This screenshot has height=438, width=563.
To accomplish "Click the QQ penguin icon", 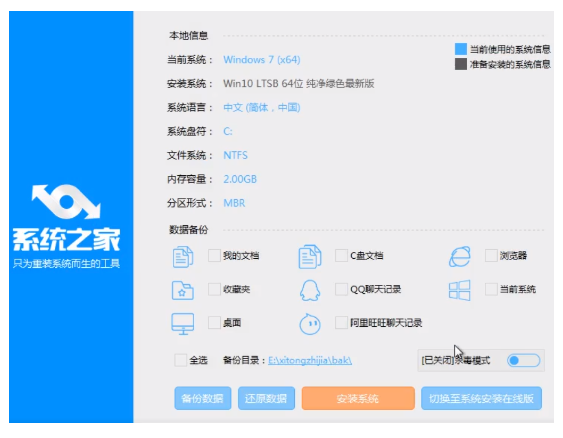I will coord(310,290).
